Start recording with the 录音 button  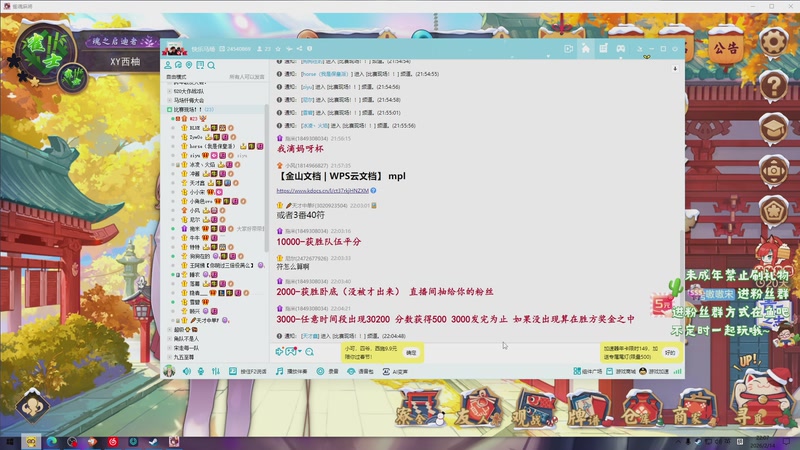pos(327,371)
